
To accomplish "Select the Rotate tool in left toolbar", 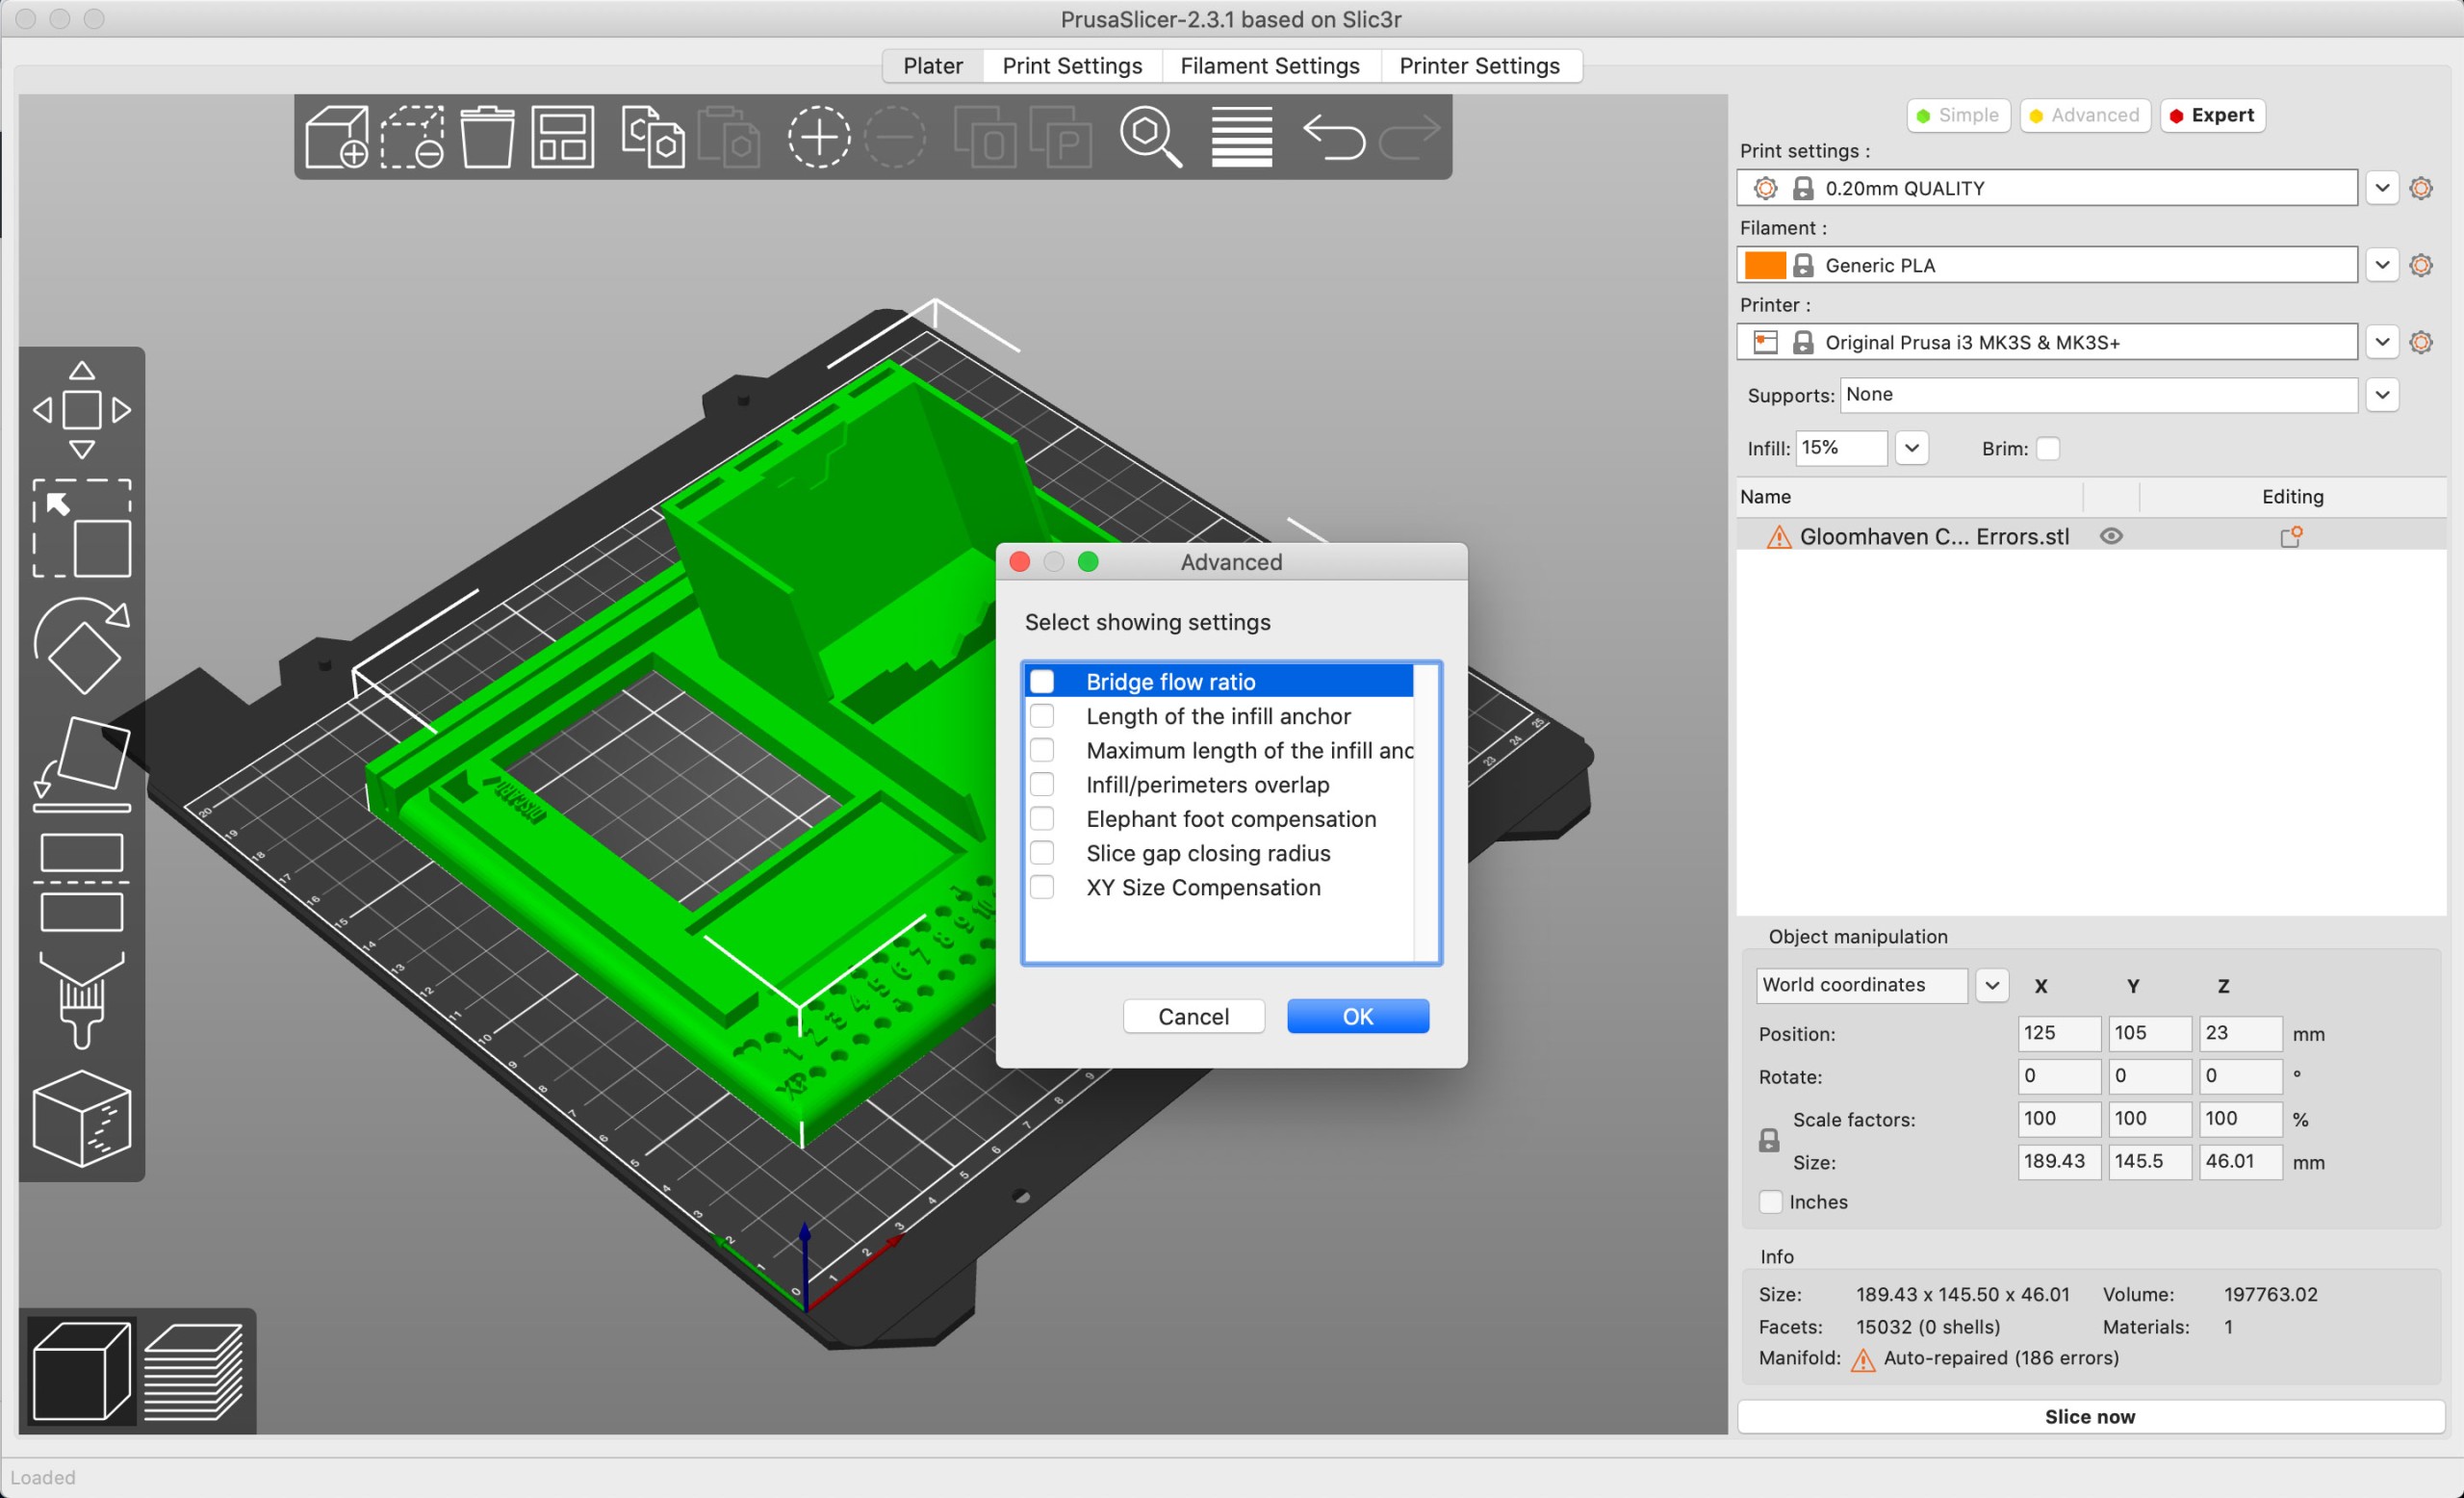I will tap(81, 647).
